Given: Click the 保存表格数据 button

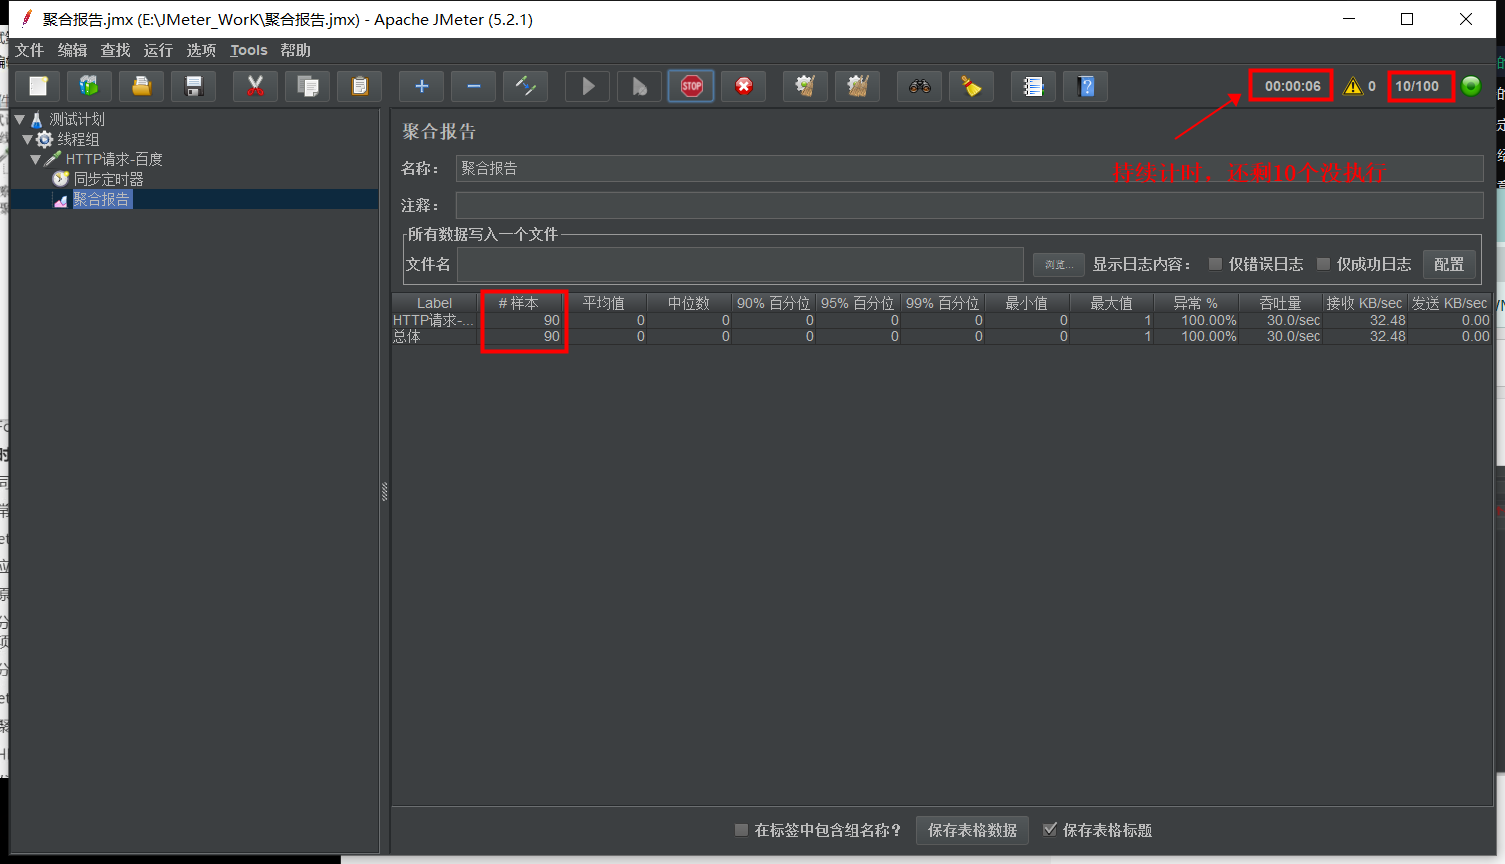Looking at the screenshot, I should (971, 830).
